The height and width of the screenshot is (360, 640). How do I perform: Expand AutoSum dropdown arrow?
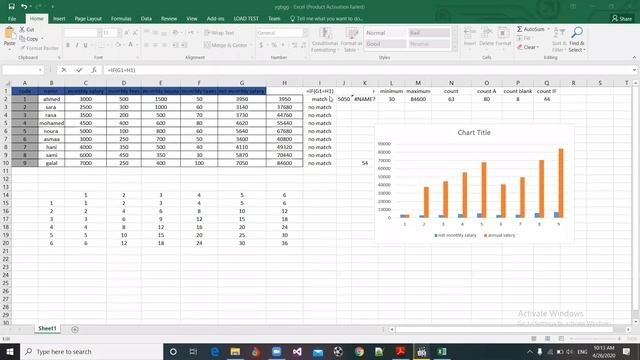[548, 29]
